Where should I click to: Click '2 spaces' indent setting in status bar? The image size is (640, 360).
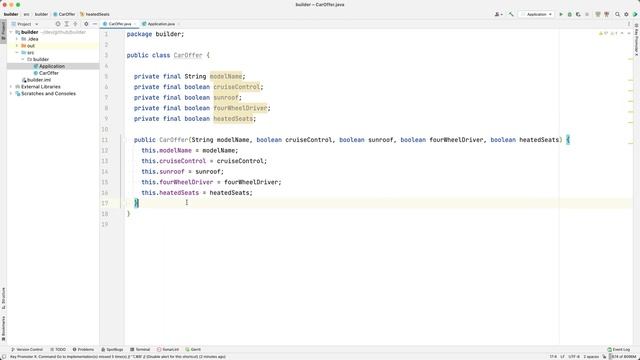(591, 357)
